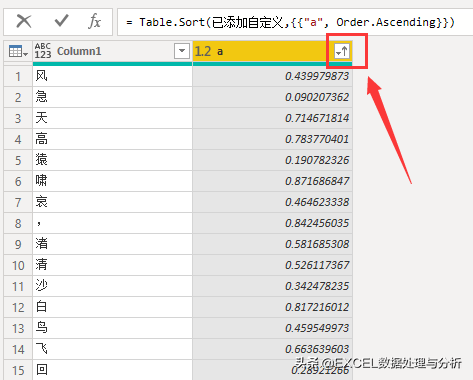The height and width of the screenshot is (380, 473).
Task: Open the table menu icon at top-left
Action: [18, 51]
